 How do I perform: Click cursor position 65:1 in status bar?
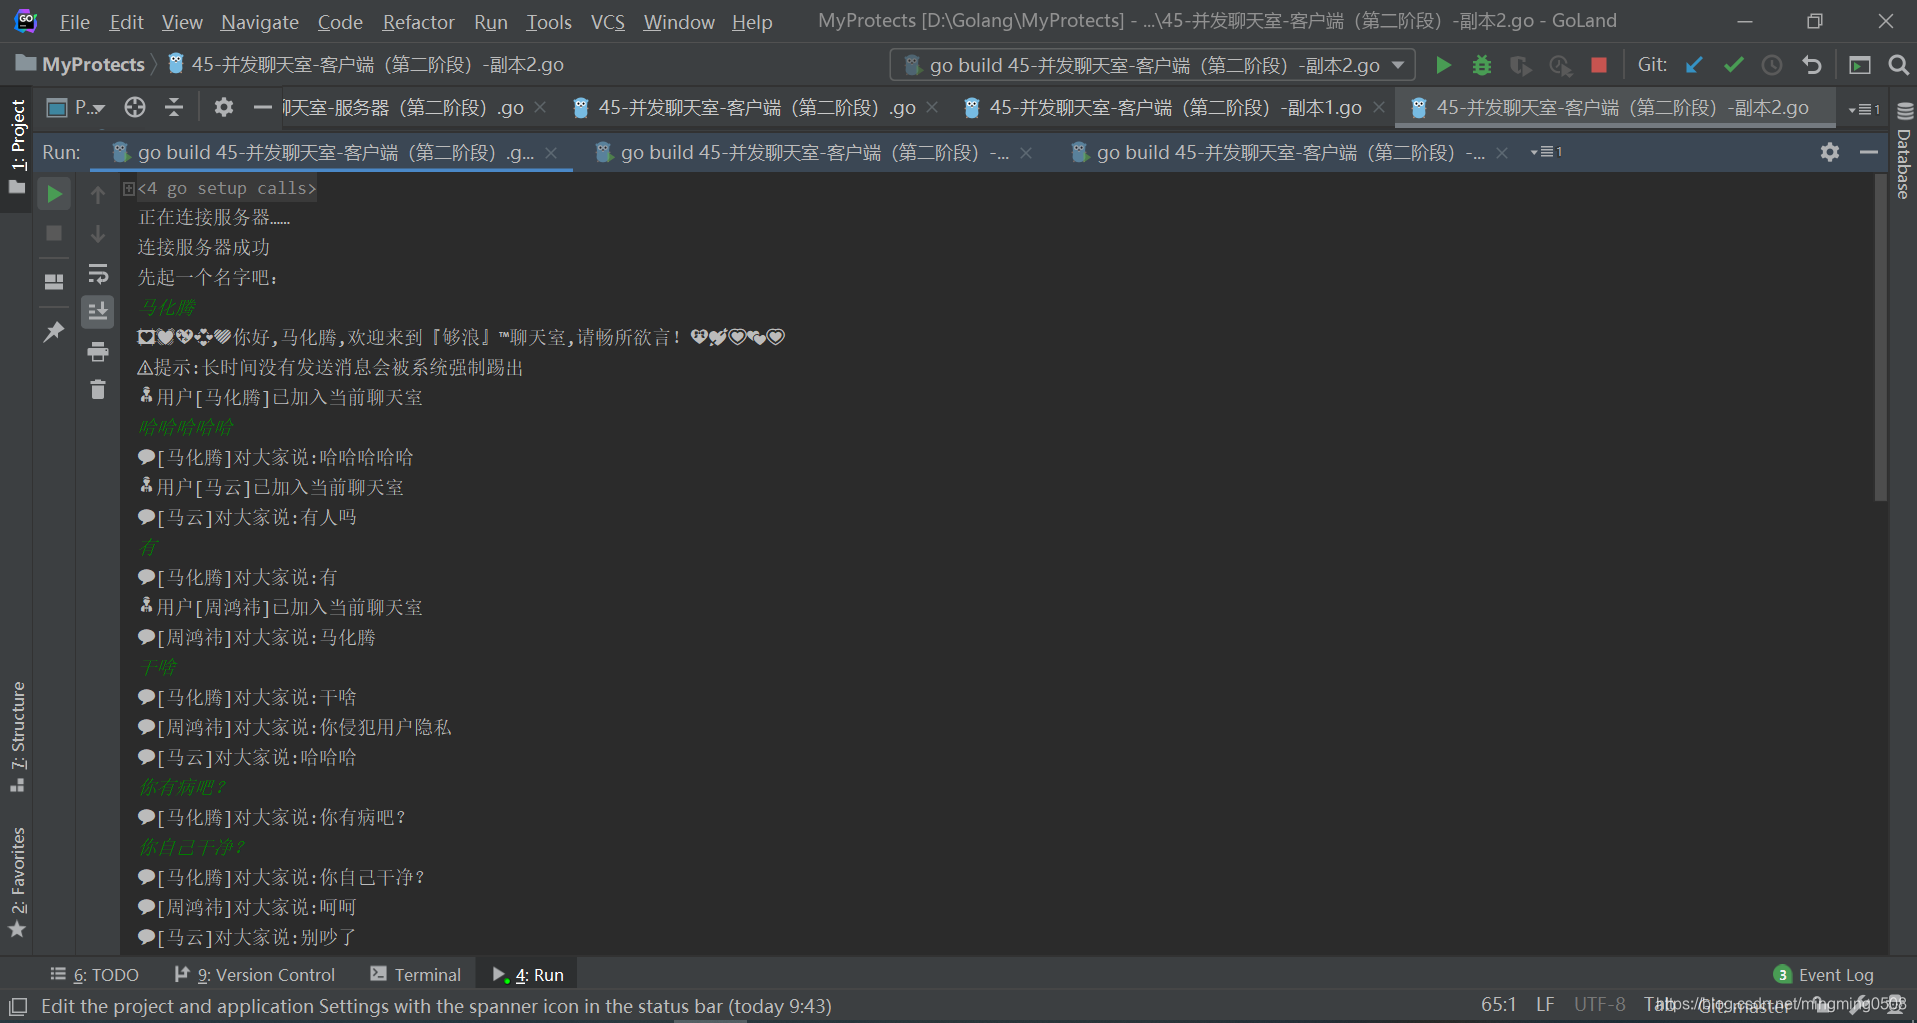coord(1498,1004)
